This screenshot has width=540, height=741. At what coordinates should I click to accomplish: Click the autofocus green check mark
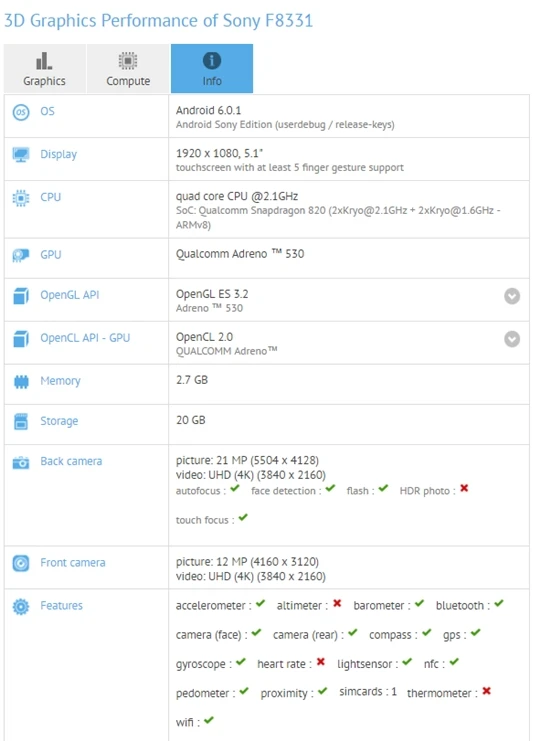coord(235,488)
